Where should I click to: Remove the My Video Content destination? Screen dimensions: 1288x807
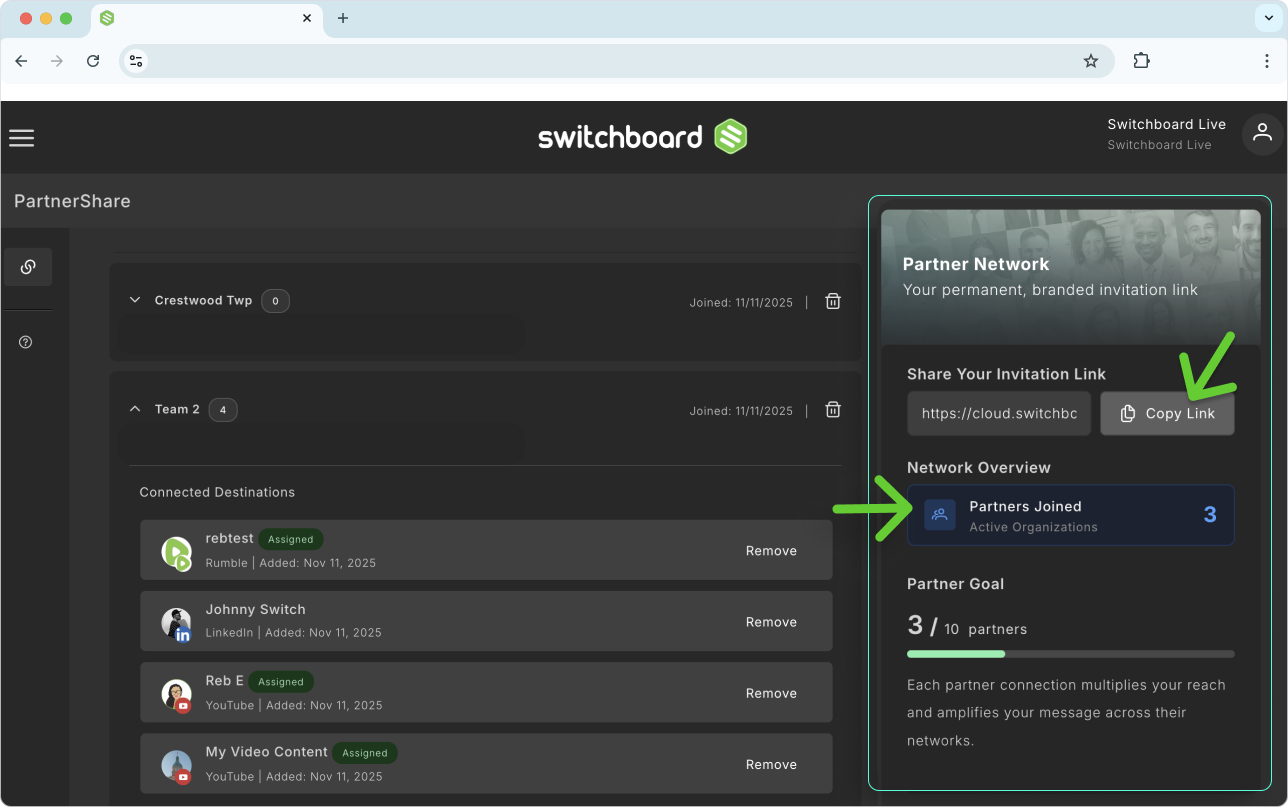771,764
